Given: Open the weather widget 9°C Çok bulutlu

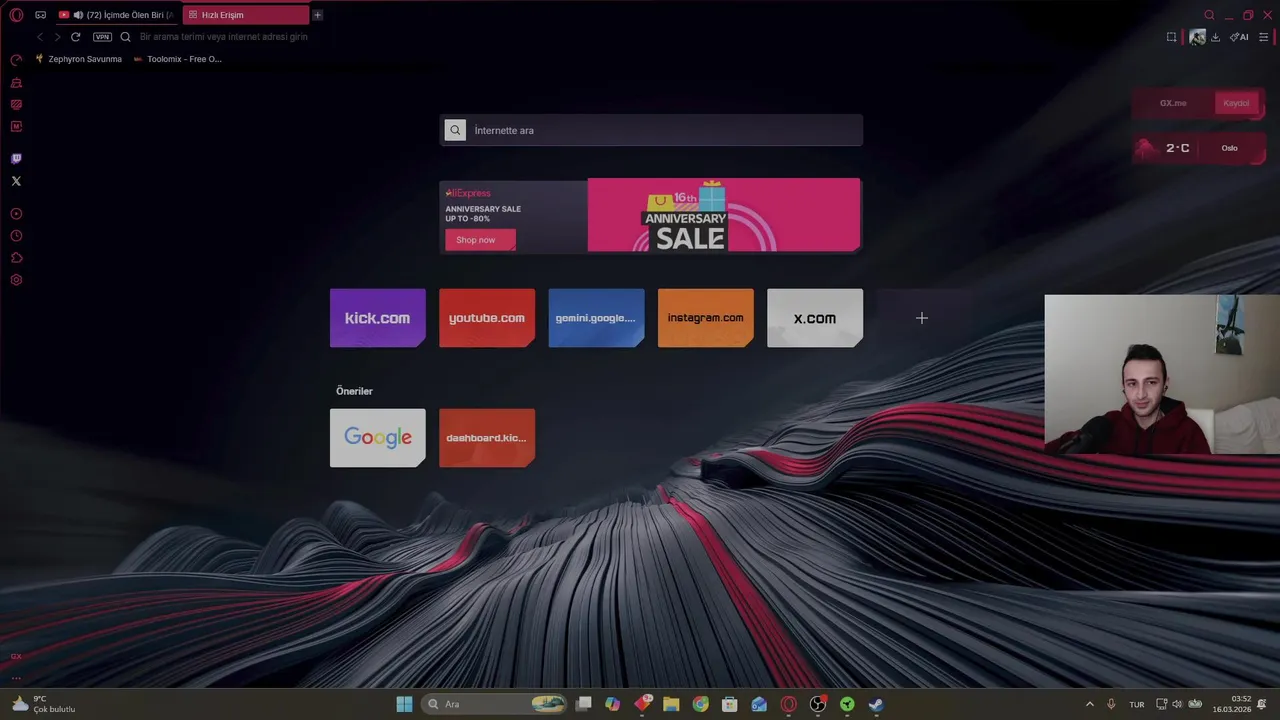Looking at the screenshot, I should click(43, 704).
